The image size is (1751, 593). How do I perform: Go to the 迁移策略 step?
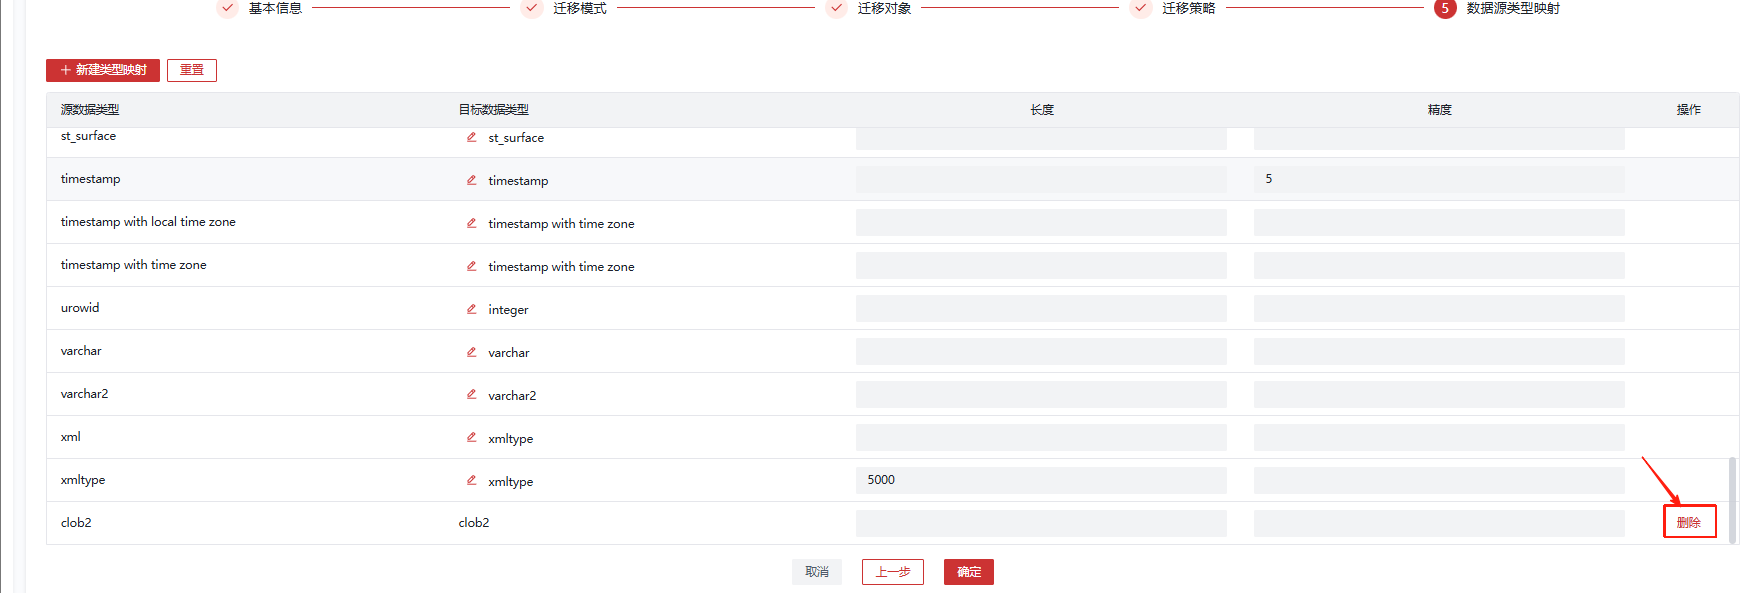tap(1188, 8)
